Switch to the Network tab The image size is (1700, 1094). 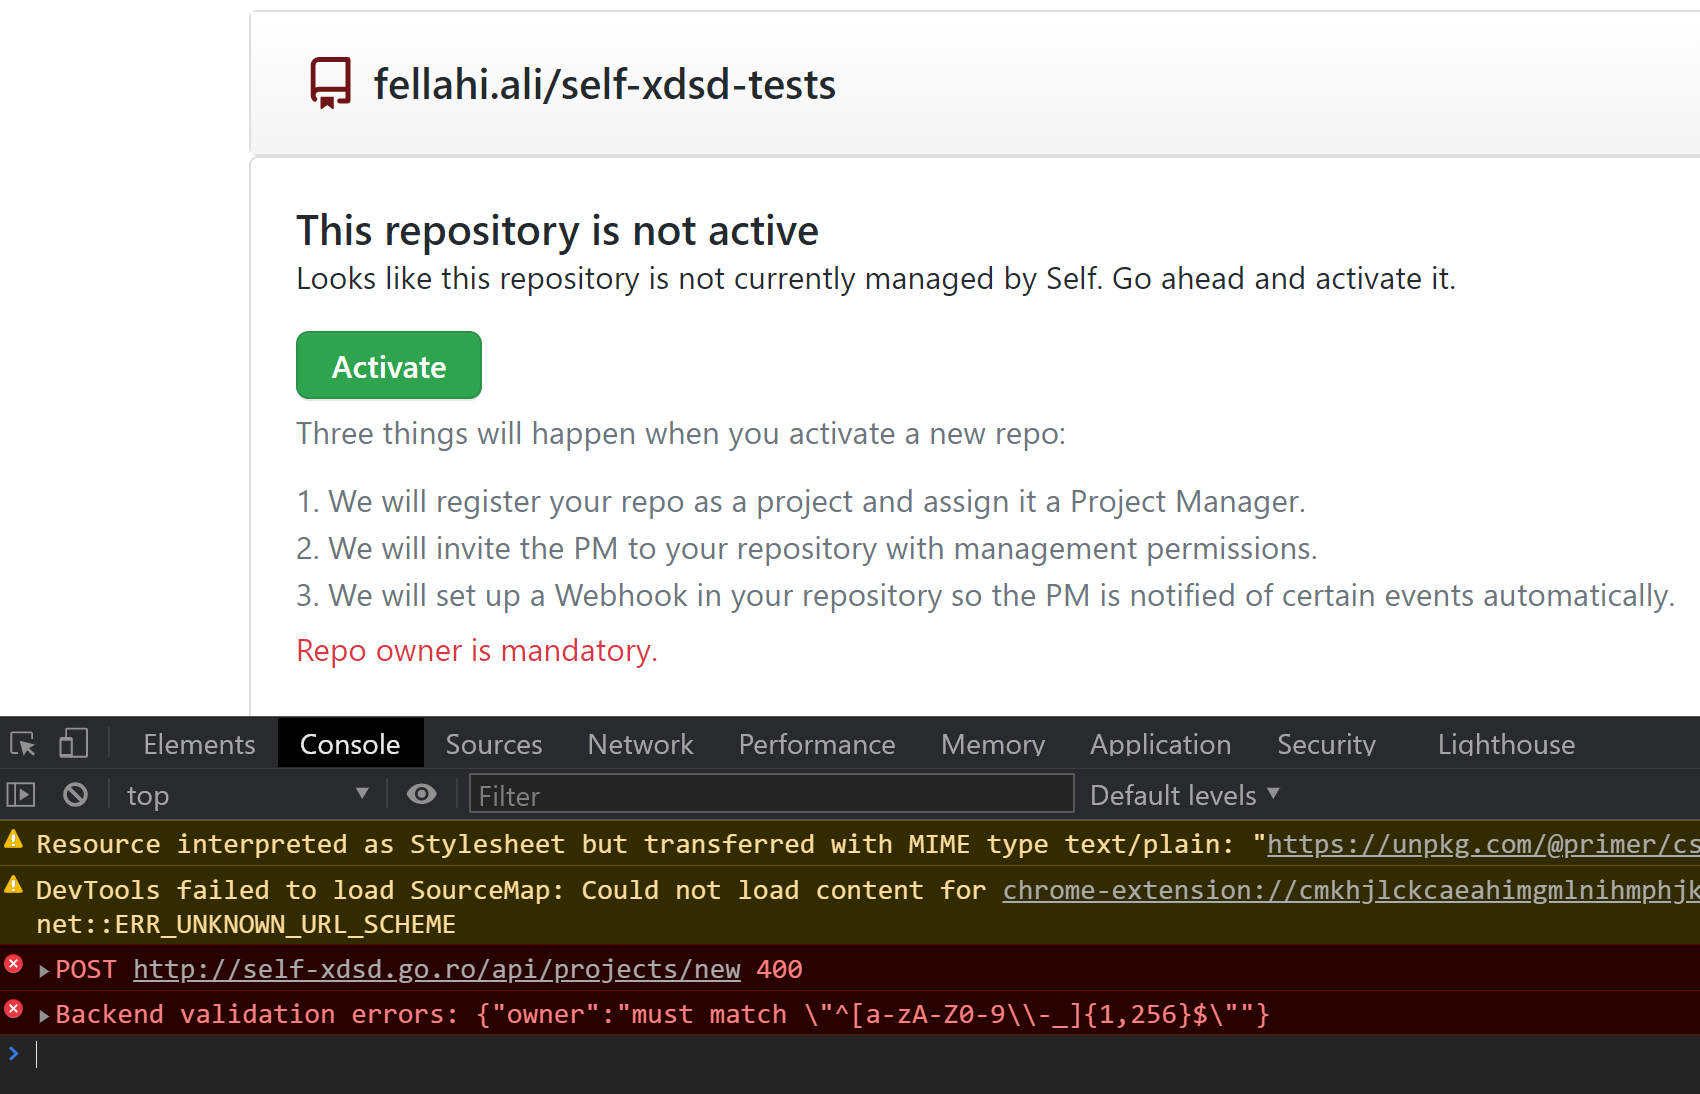[640, 743]
